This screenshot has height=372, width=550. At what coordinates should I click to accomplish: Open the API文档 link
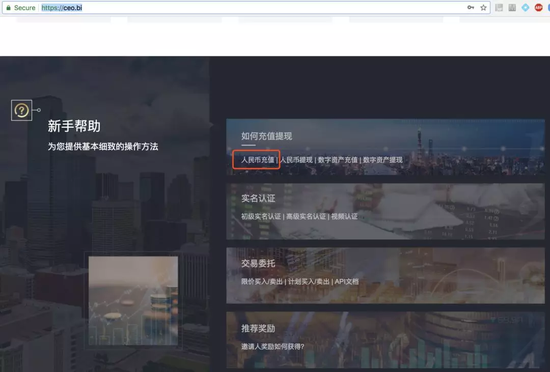coord(347,282)
